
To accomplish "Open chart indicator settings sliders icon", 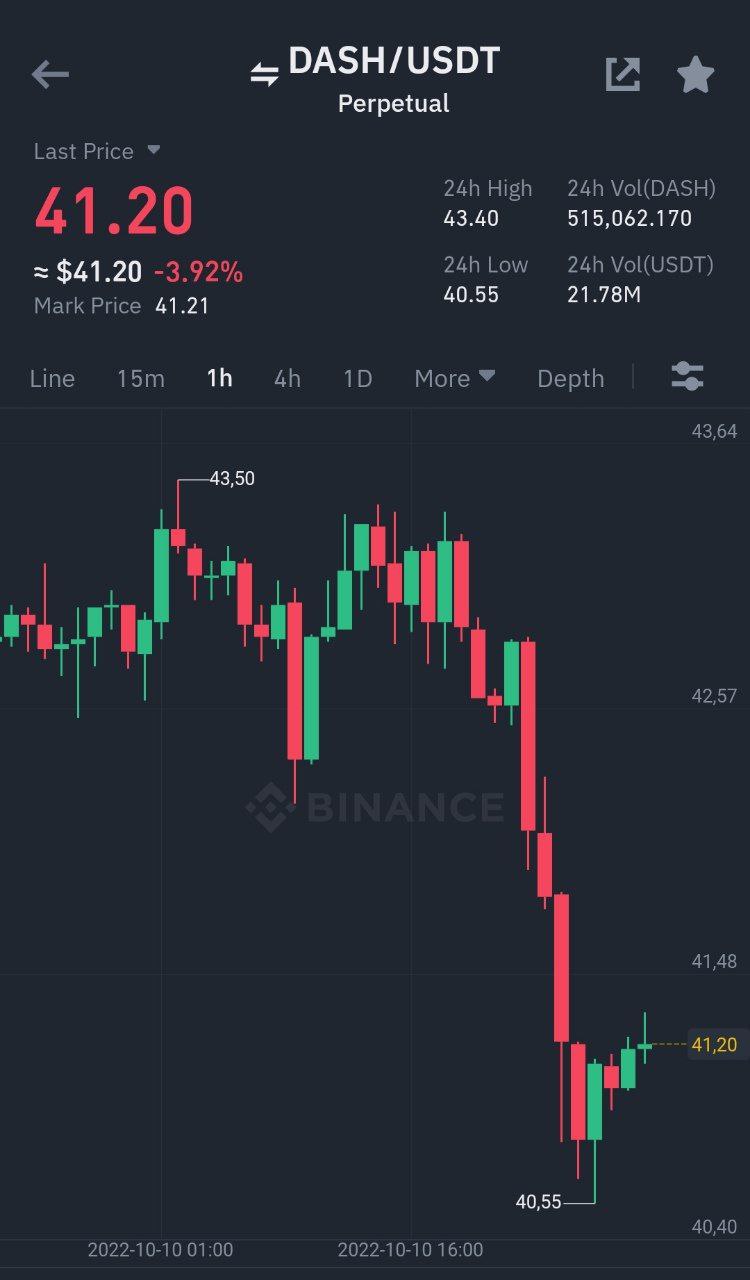I will click(x=687, y=377).
